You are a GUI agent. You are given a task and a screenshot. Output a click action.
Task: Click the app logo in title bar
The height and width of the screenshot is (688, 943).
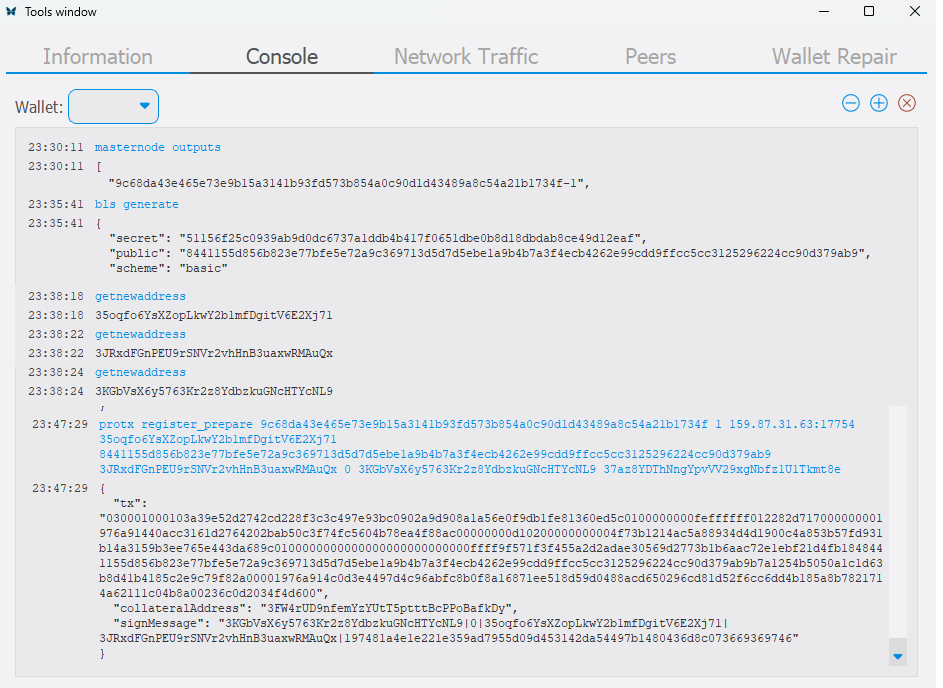point(11,12)
